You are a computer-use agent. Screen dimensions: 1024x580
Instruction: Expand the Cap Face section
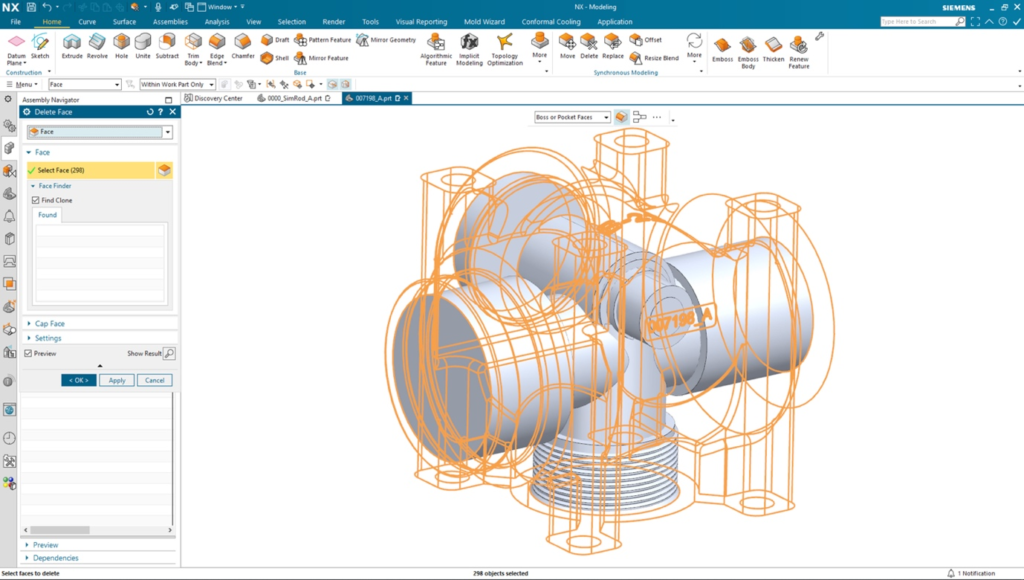50,323
